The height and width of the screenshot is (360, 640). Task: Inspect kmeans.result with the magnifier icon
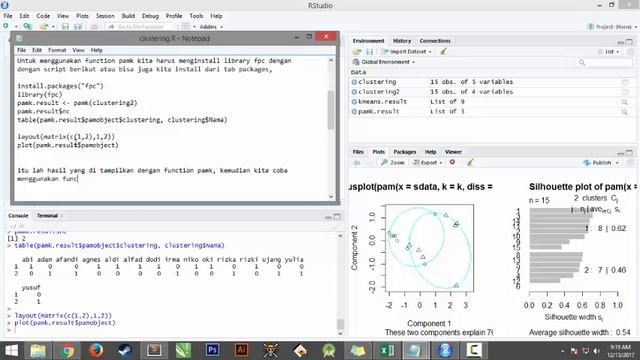click(625, 102)
